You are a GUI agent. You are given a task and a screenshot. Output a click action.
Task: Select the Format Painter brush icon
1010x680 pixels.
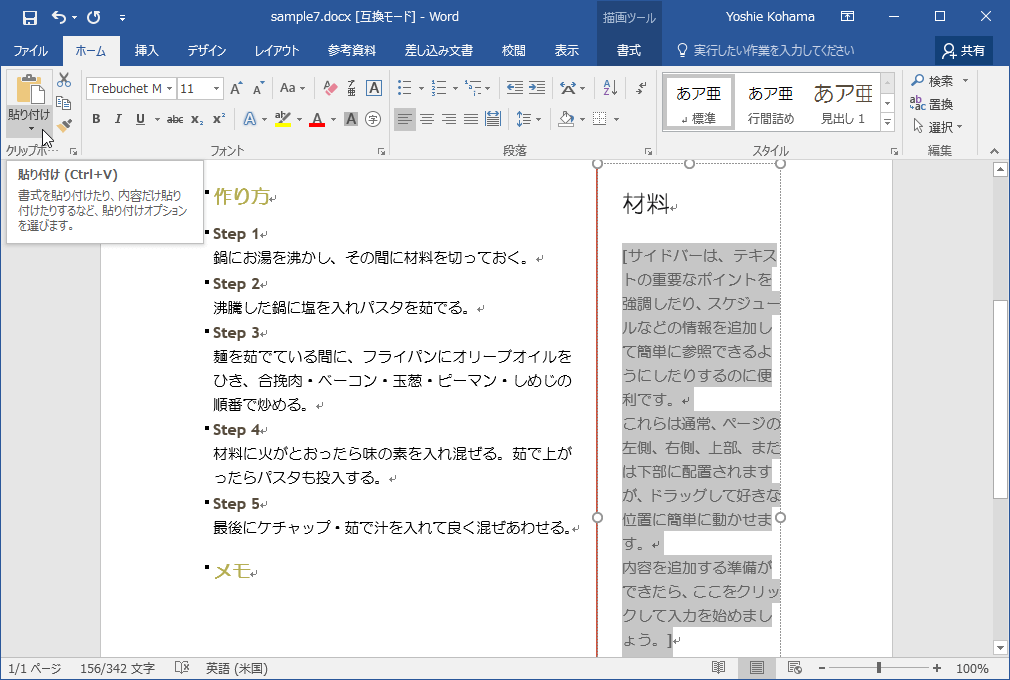pos(64,126)
